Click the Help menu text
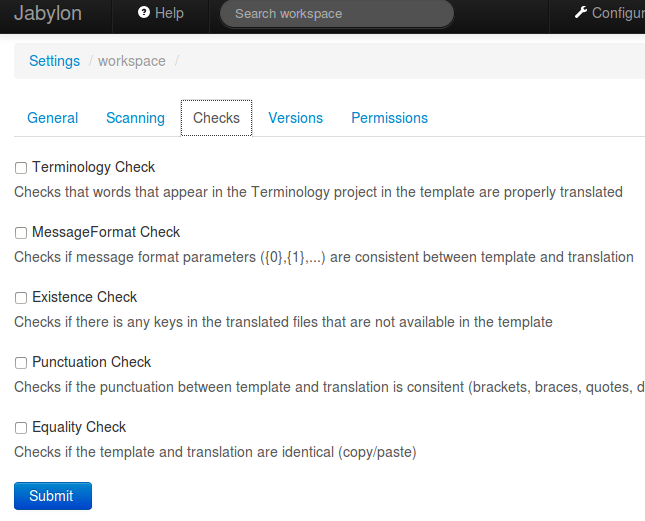The height and width of the screenshot is (521, 645). pyautogui.click(x=169, y=13)
